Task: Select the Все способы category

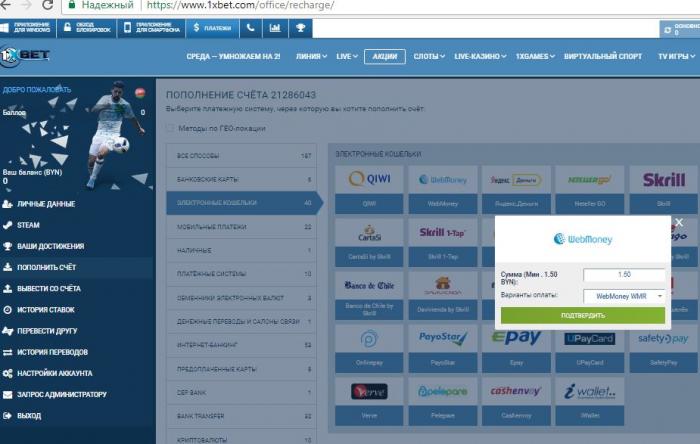Action: (x=242, y=156)
